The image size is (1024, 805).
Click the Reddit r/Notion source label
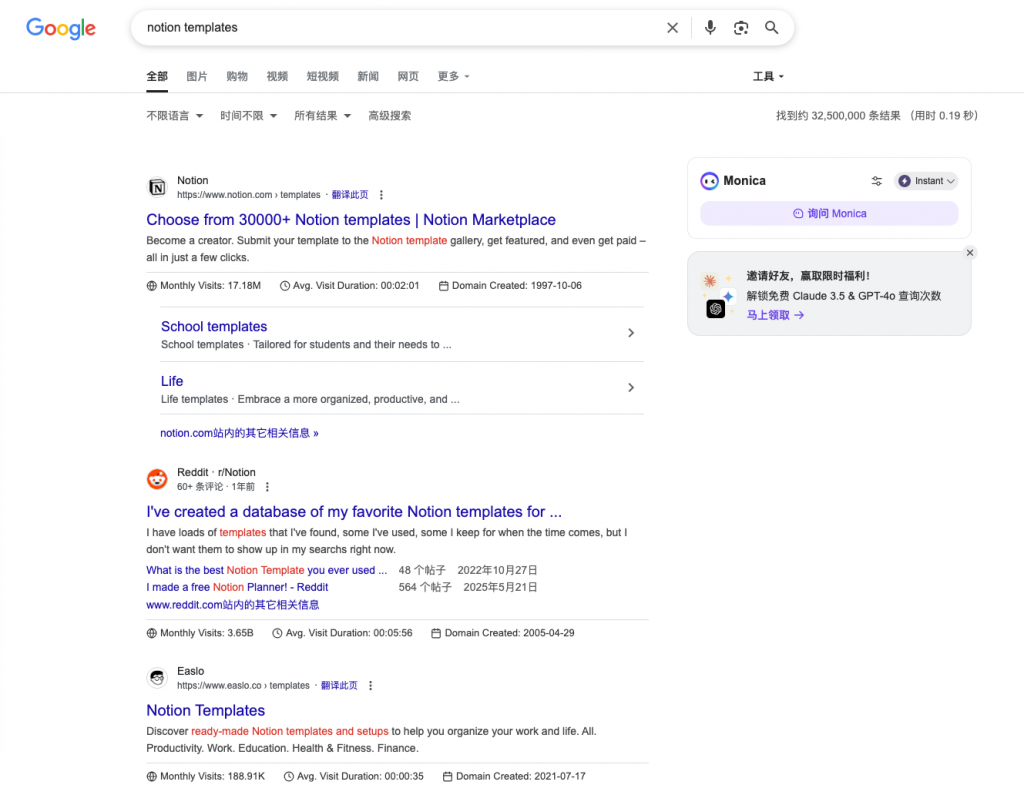click(x=216, y=472)
